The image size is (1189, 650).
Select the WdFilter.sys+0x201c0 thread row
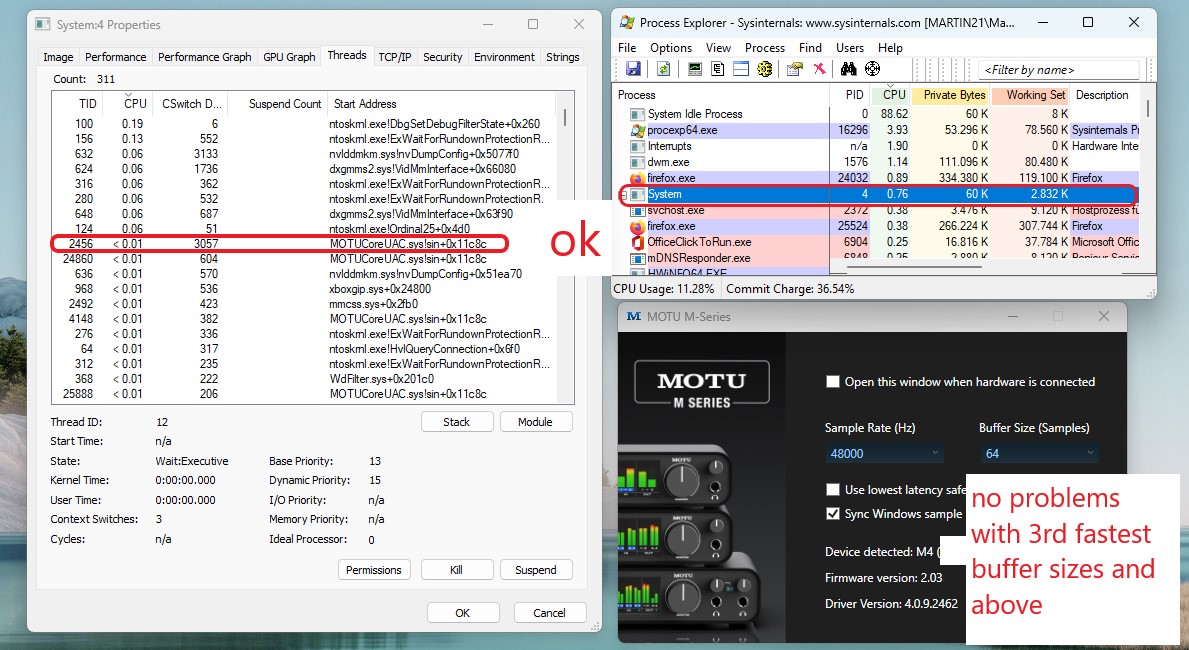[x=303, y=379]
